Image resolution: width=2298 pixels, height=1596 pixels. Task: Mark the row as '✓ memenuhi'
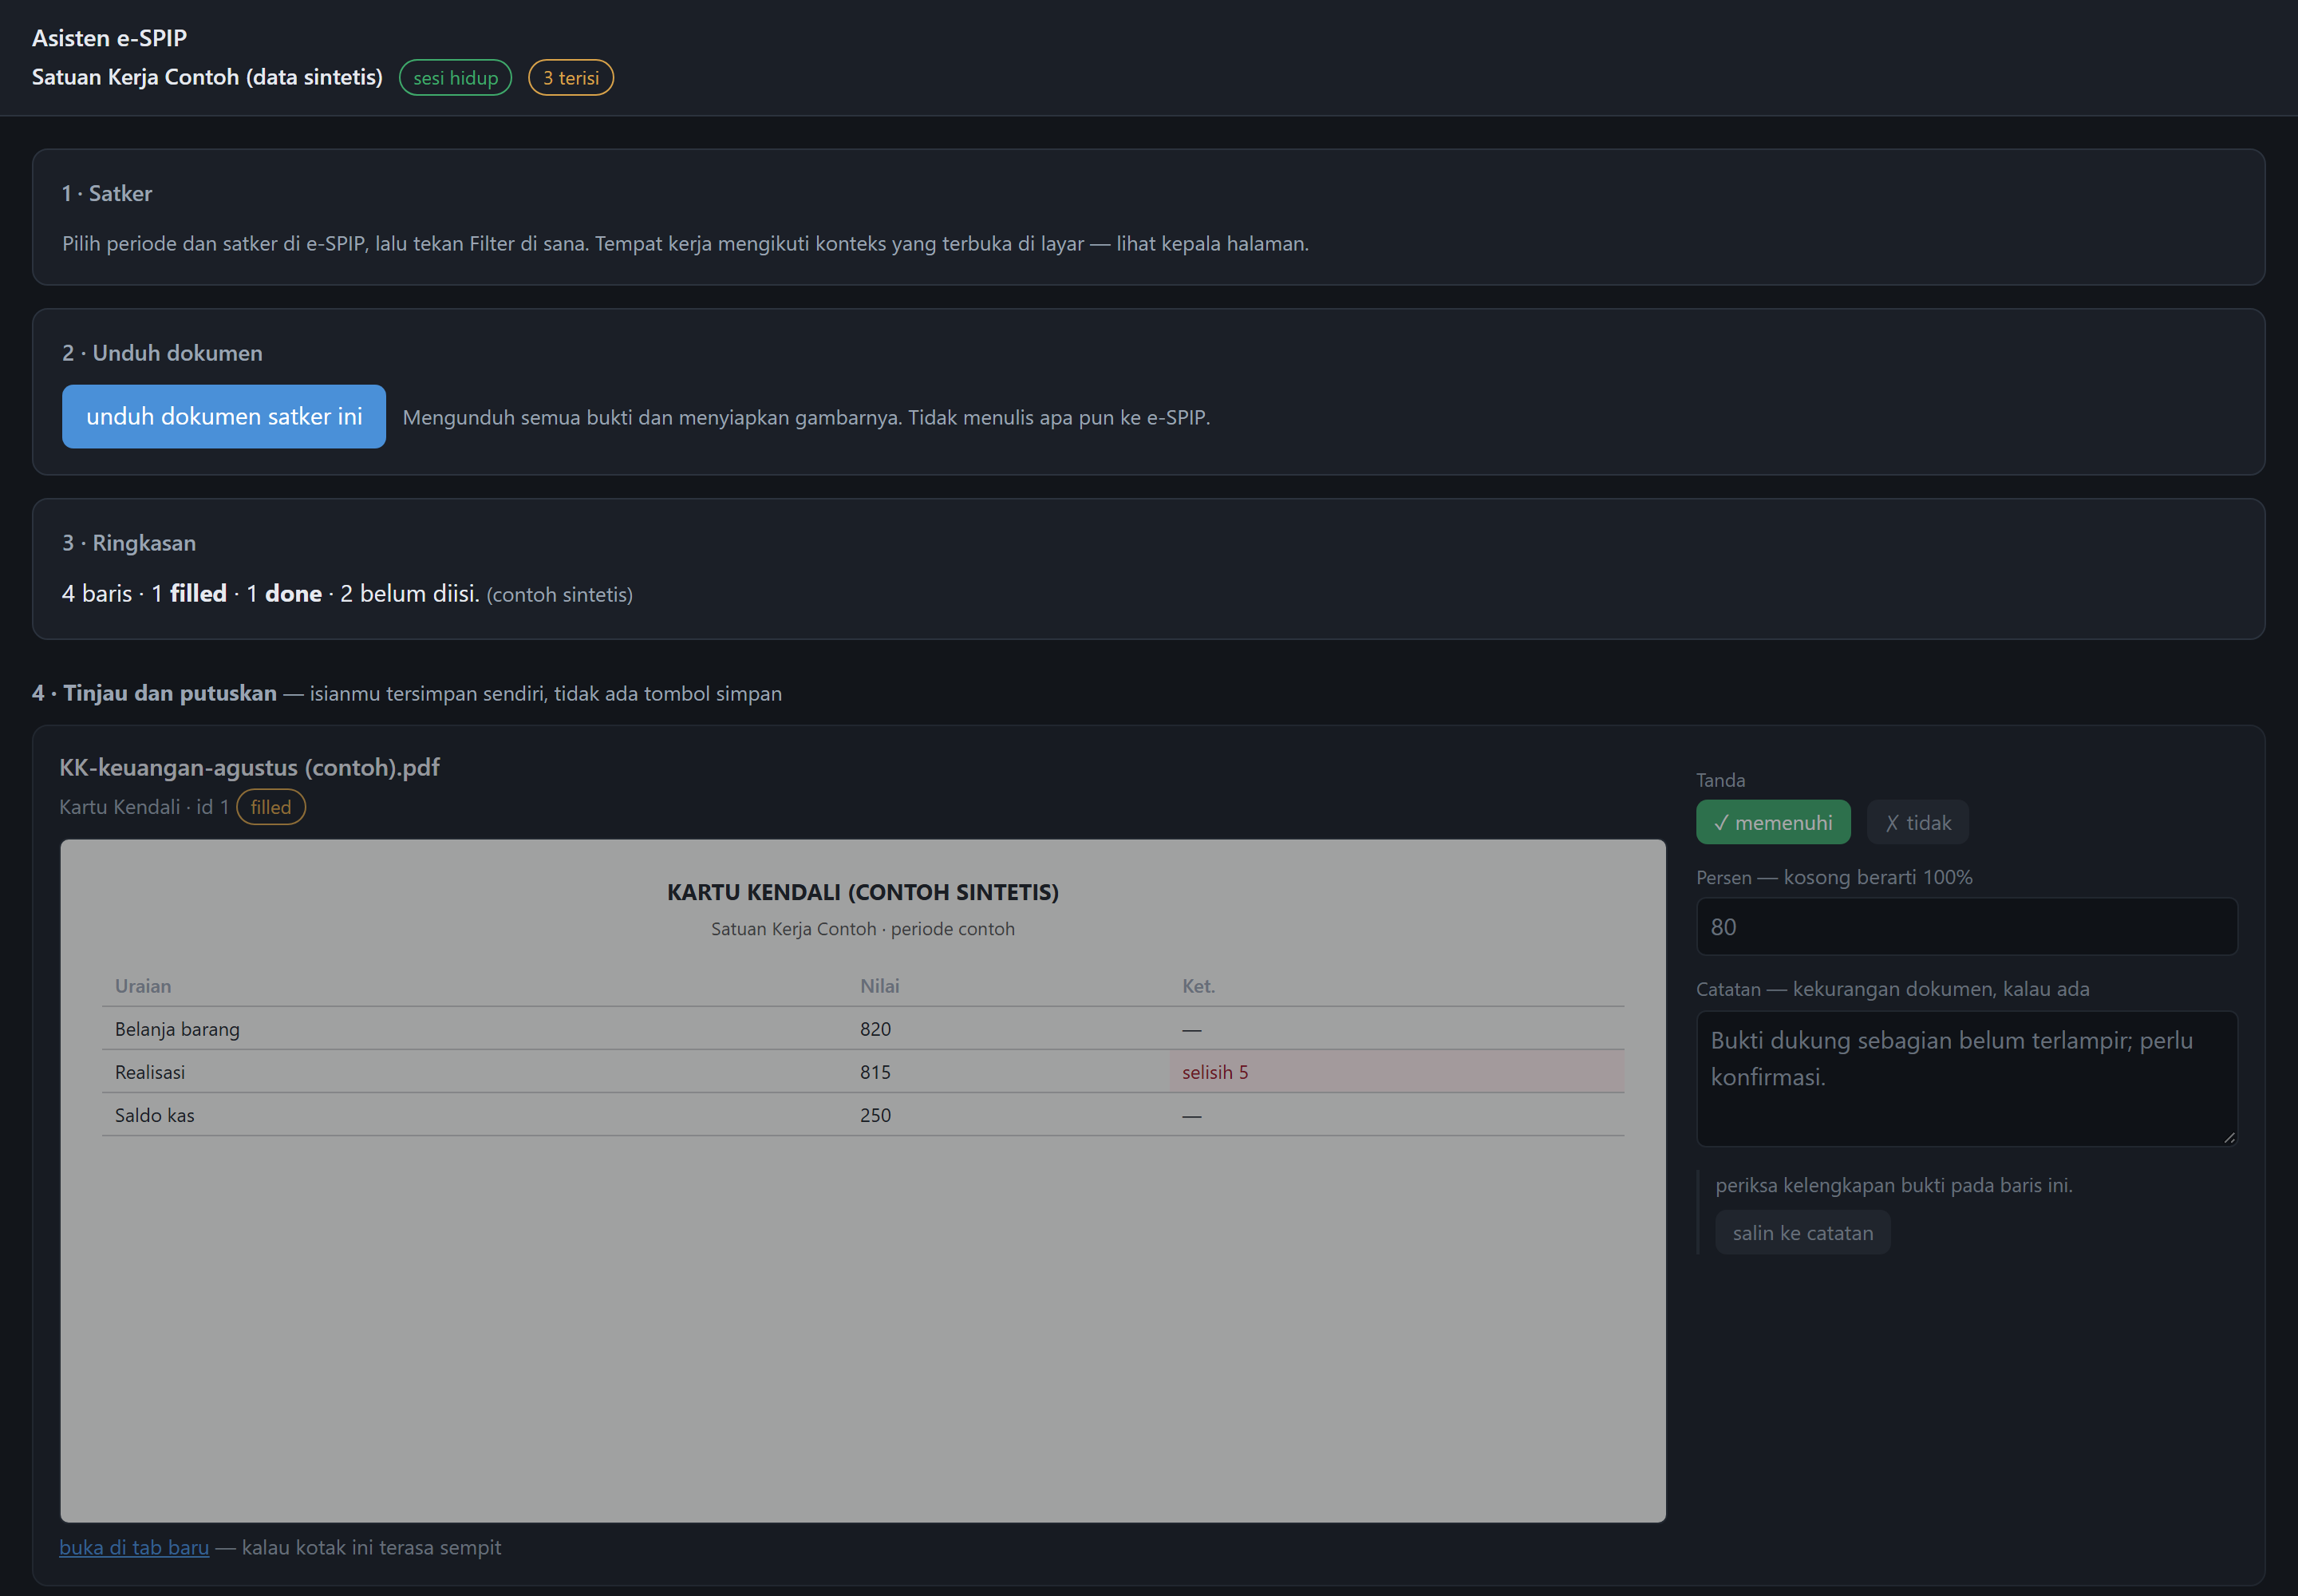coord(1773,822)
